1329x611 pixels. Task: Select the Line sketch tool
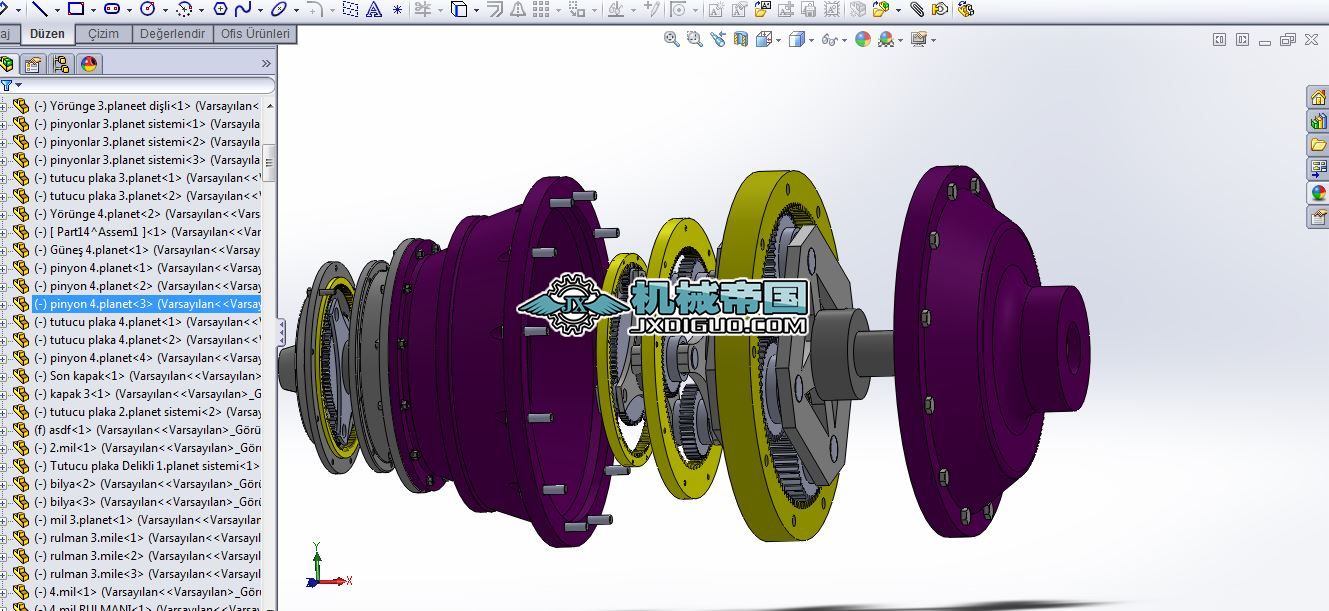[40, 9]
